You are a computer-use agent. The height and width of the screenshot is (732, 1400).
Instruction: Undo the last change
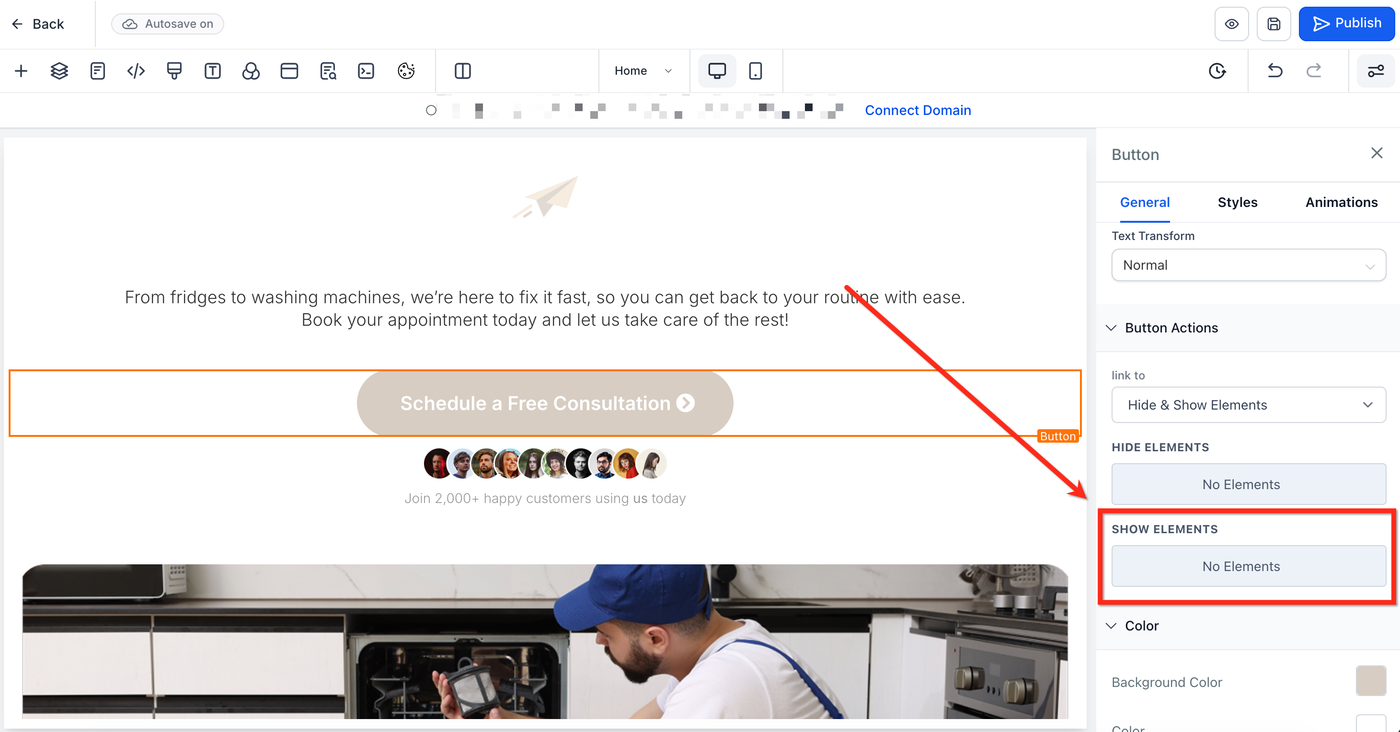[x=1275, y=71]
